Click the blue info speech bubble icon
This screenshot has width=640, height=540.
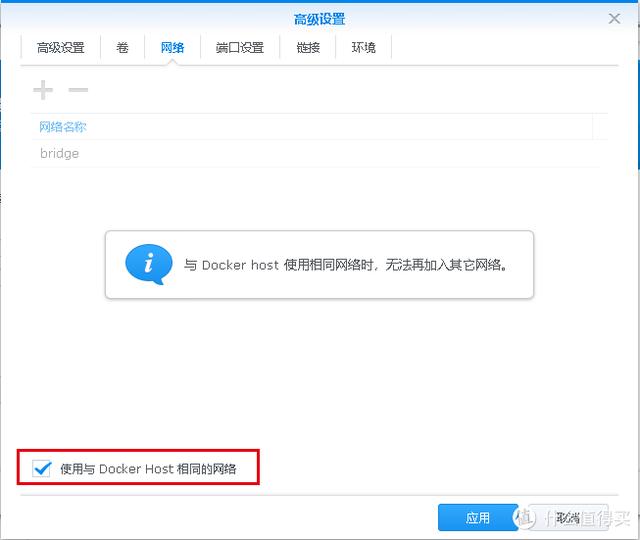click(149, 264)
